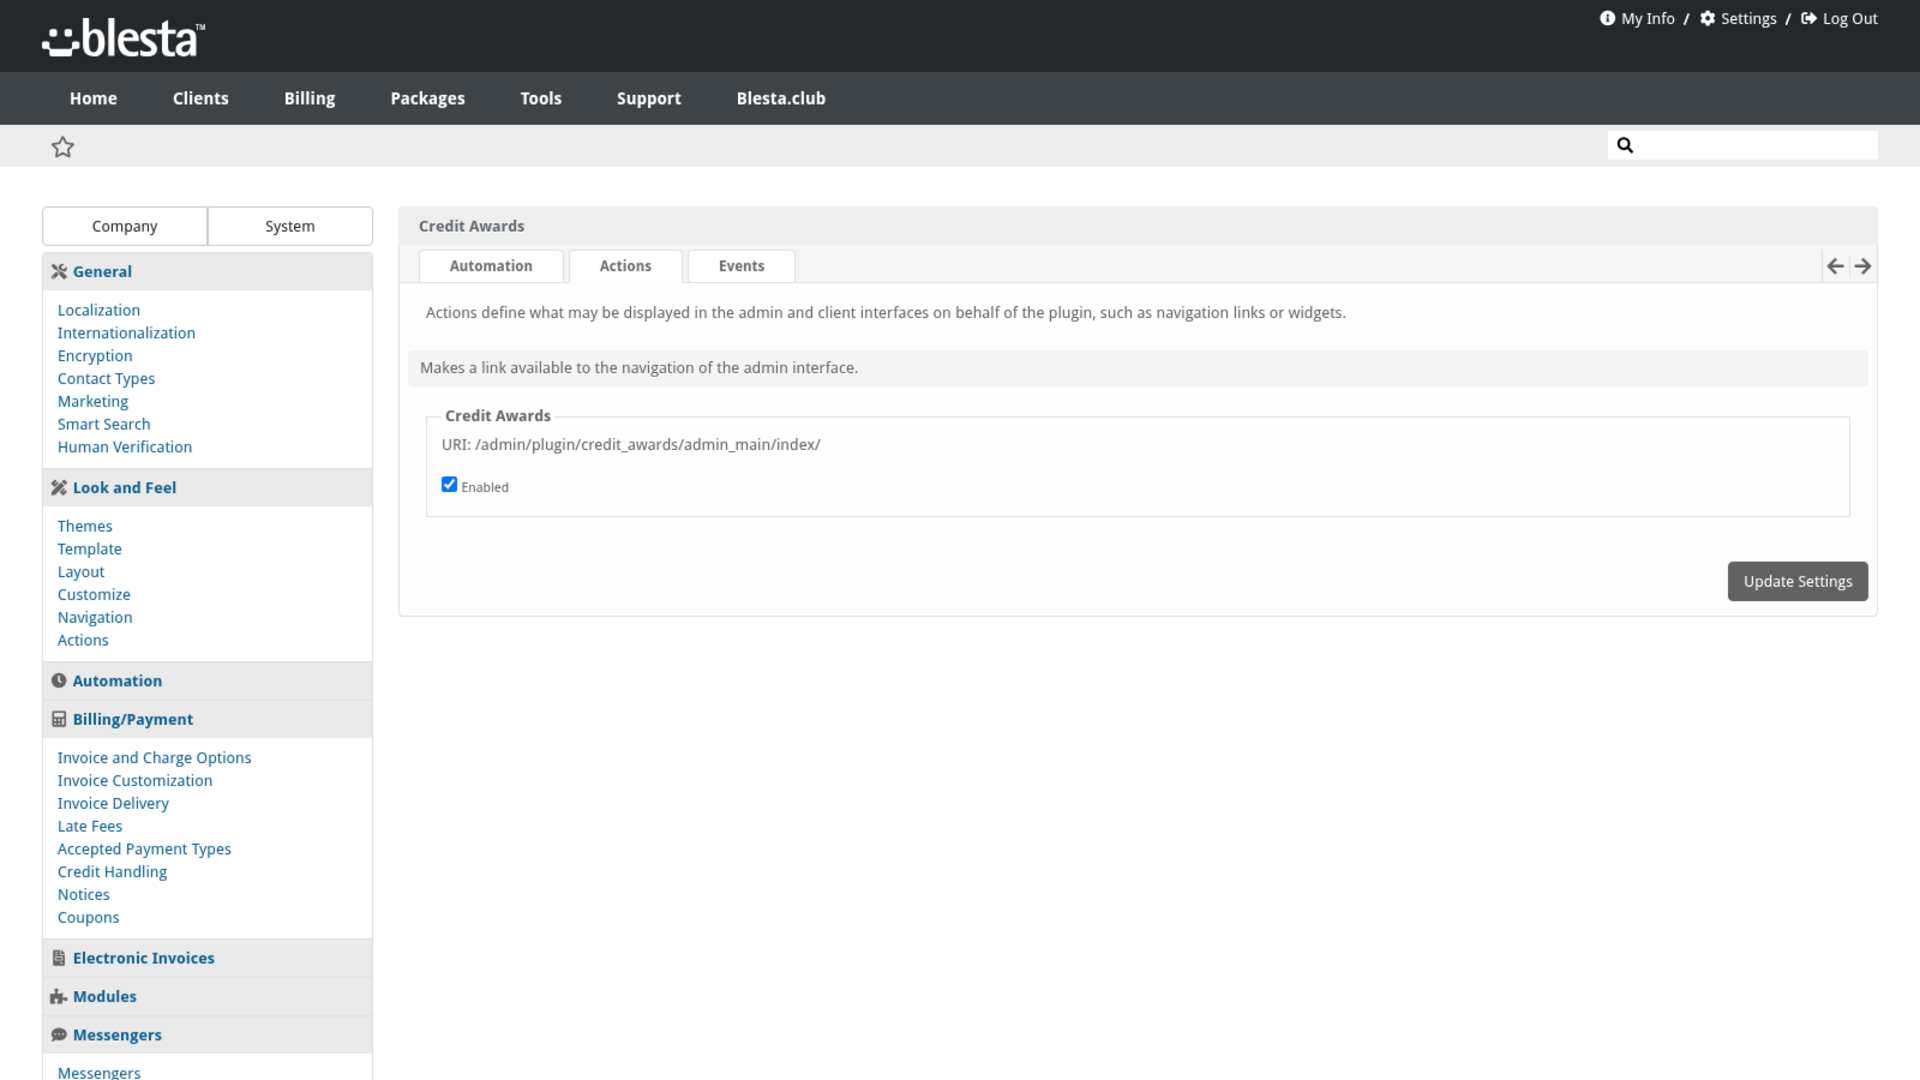Open the Coupons link
Screen dimensions: 1920x1080
tap(88, 917)
